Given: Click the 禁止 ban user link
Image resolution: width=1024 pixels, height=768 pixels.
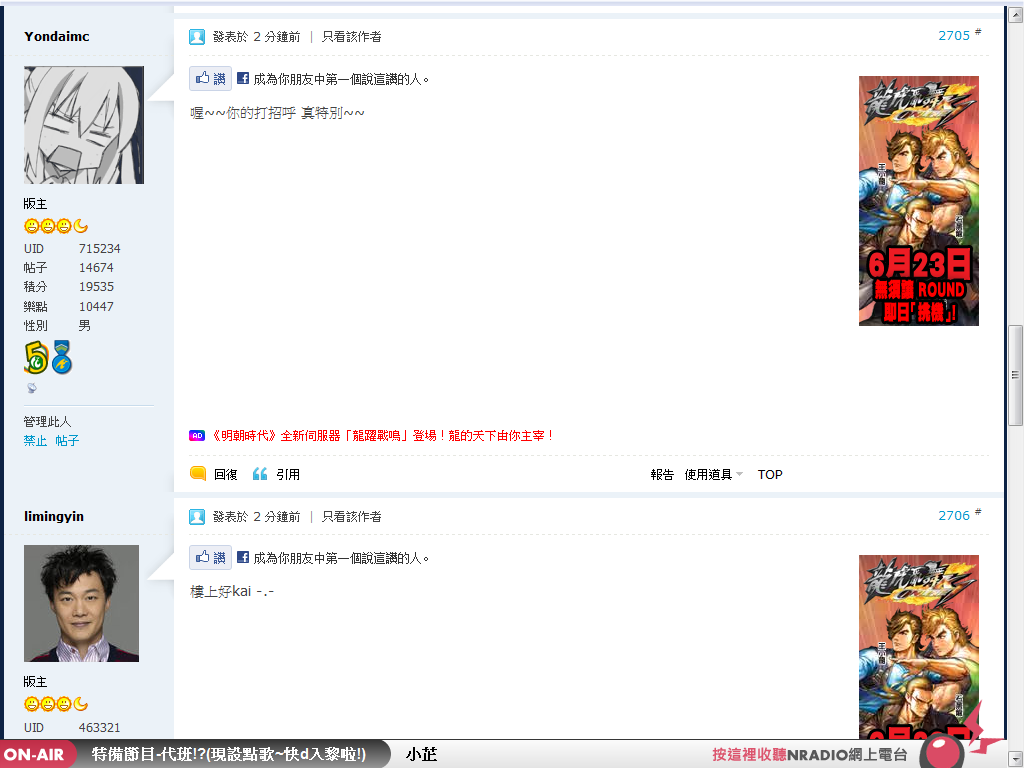Looking at the screenshot, I should point(35,441).
